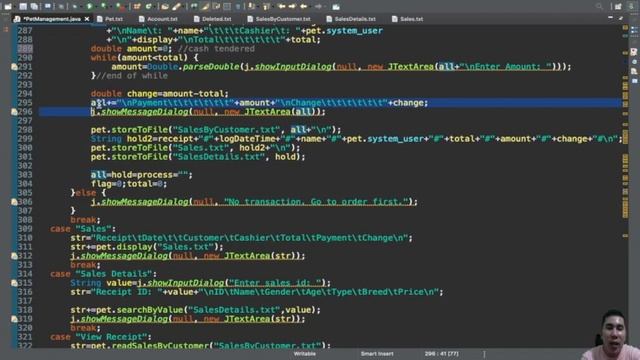Toggle Show Whitespace Characters

[238, 7]
